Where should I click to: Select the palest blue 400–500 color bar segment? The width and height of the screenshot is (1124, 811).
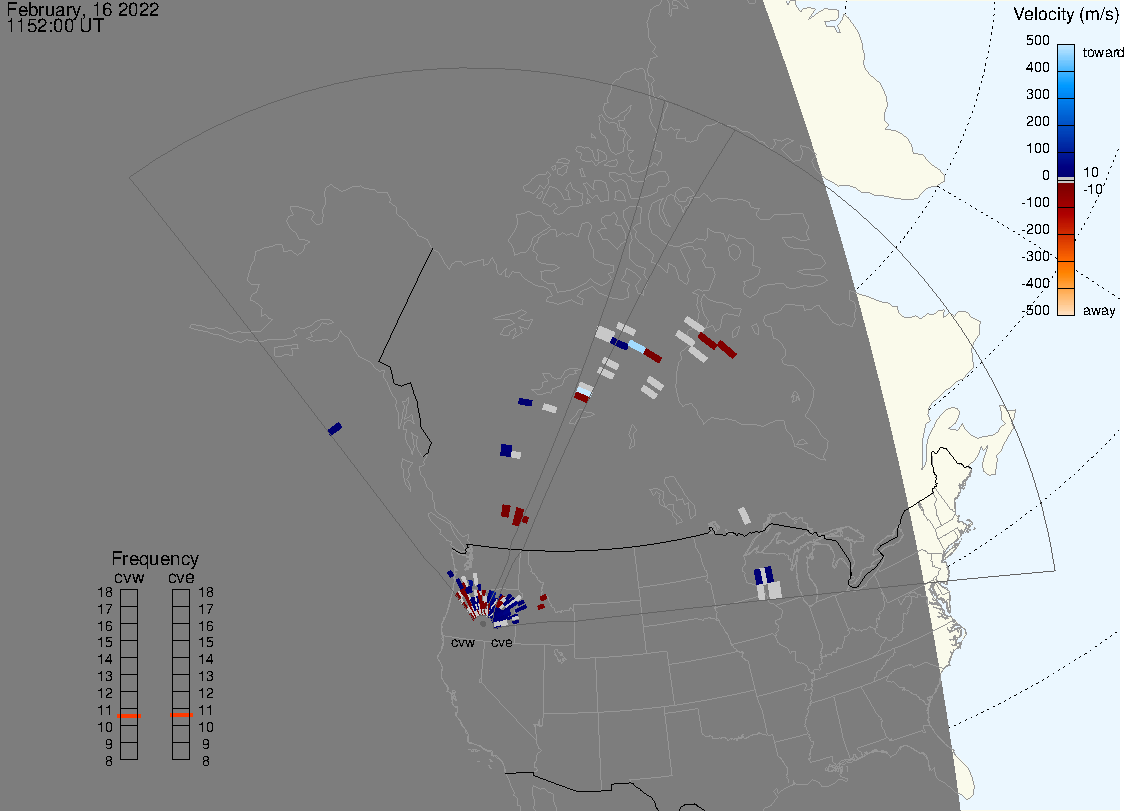(1066, 58)
